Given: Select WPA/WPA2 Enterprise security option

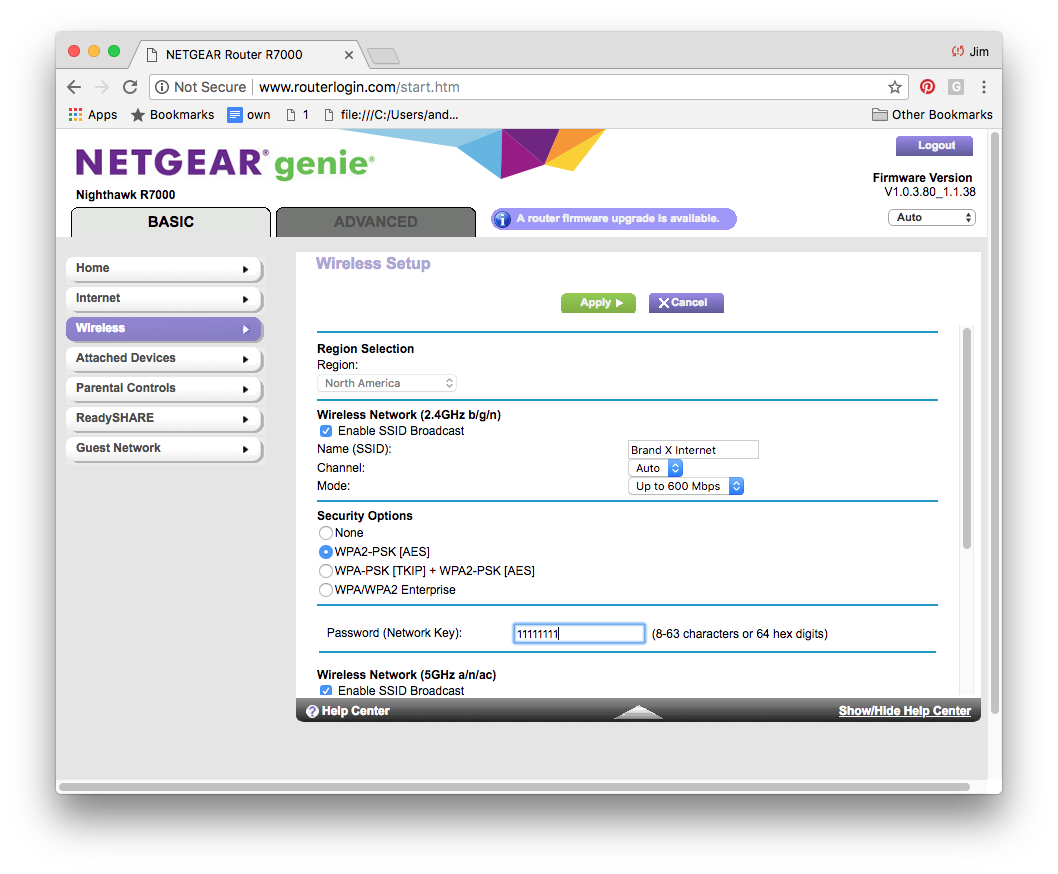Looking at the screenshot, I should tap(326, 590).
